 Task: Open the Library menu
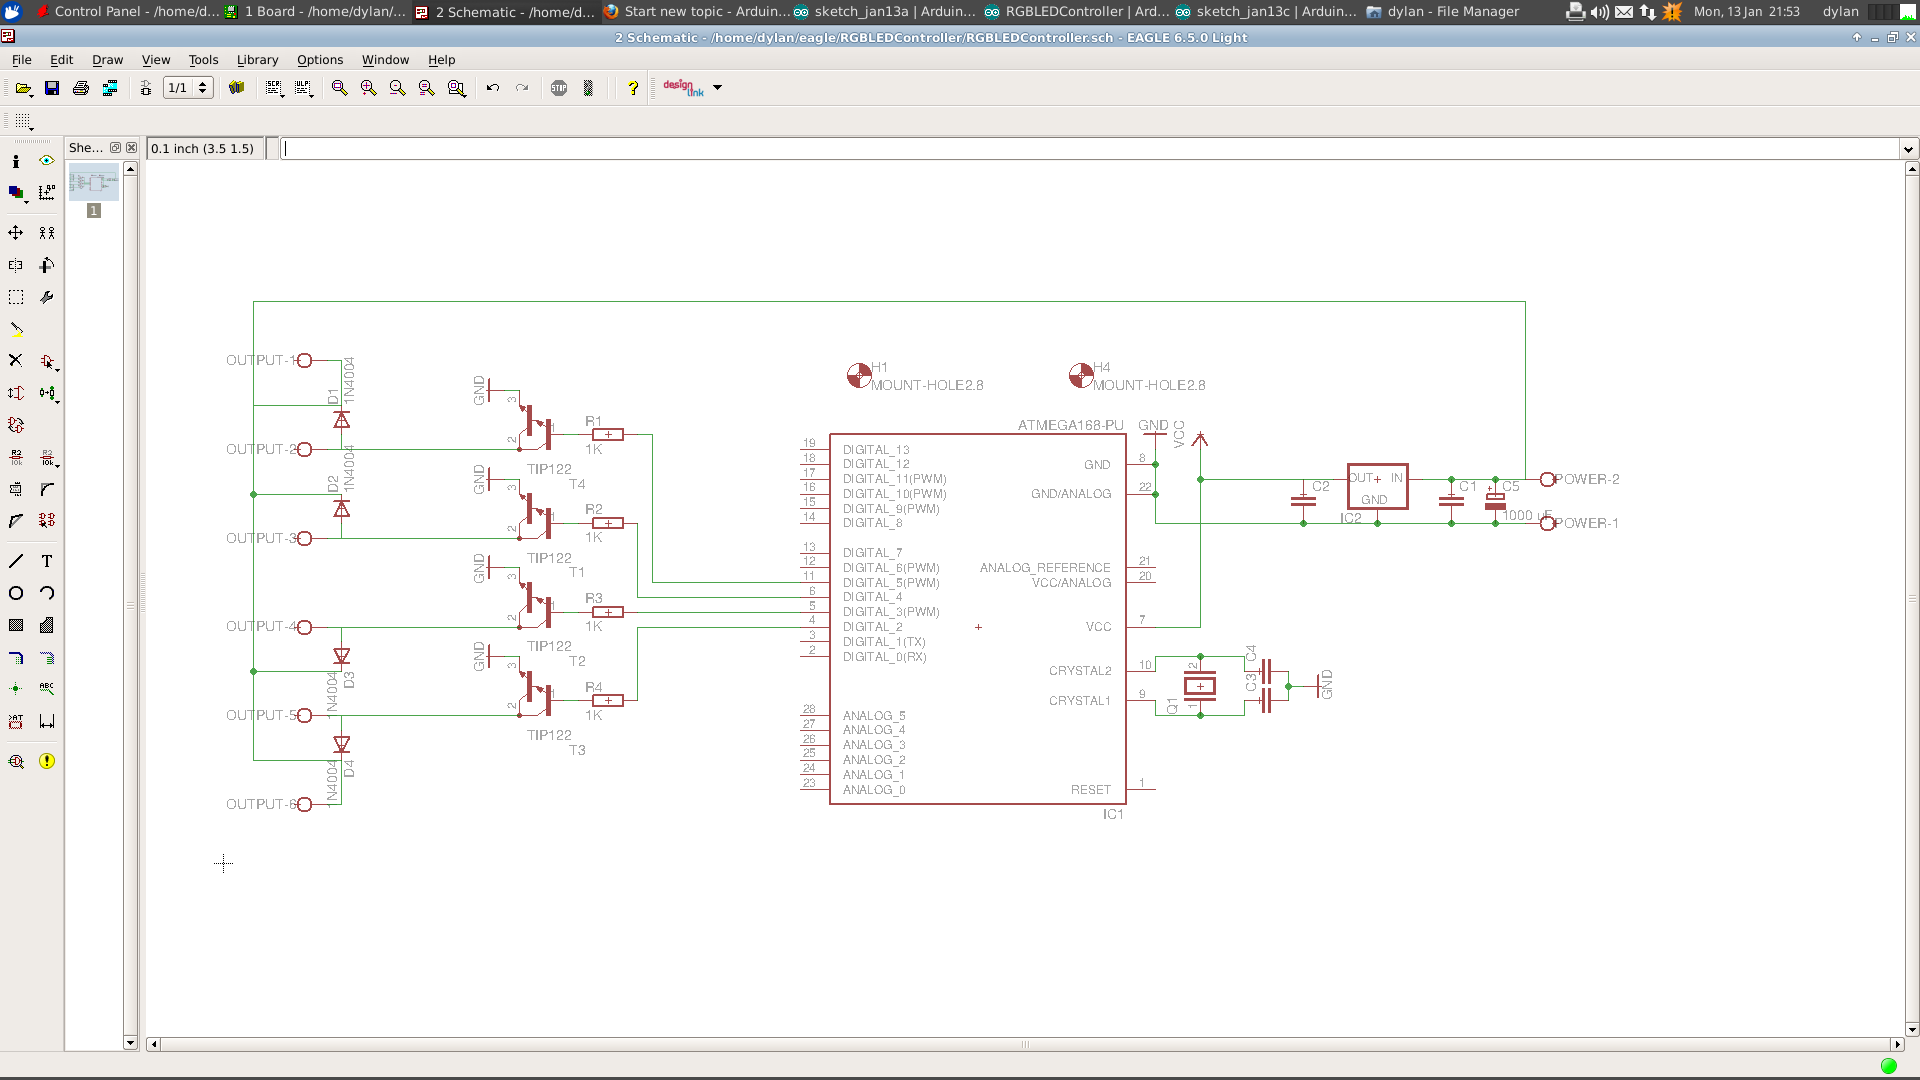point(257,60)
